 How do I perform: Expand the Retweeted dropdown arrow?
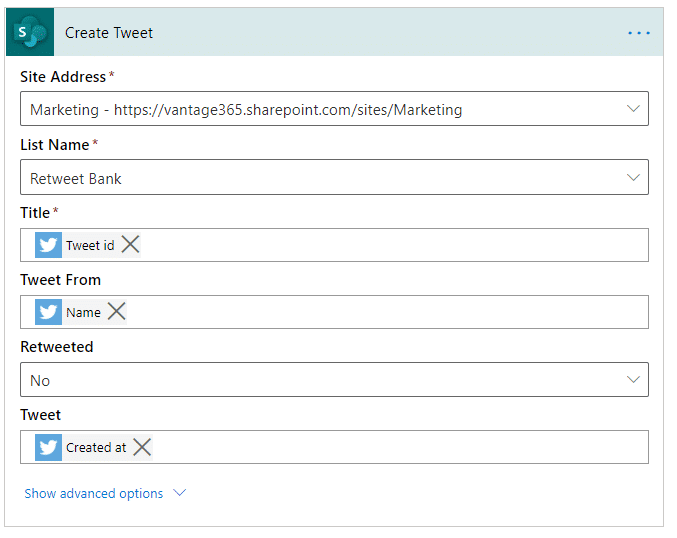coord(632,380)
